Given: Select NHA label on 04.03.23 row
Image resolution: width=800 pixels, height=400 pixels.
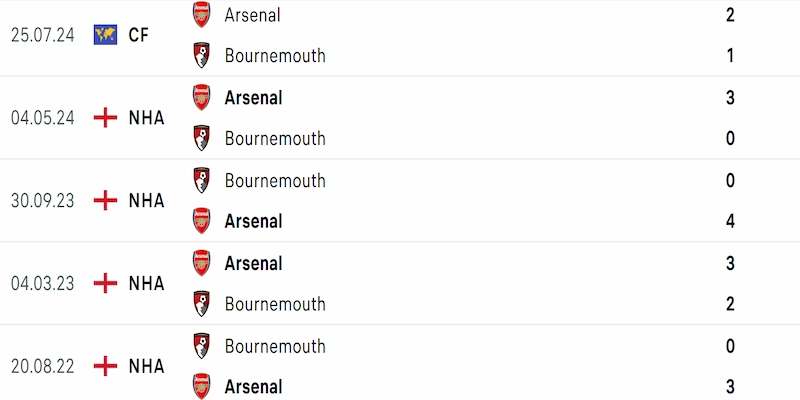Looking at the screenshot, I should click(x=146, y=283).
